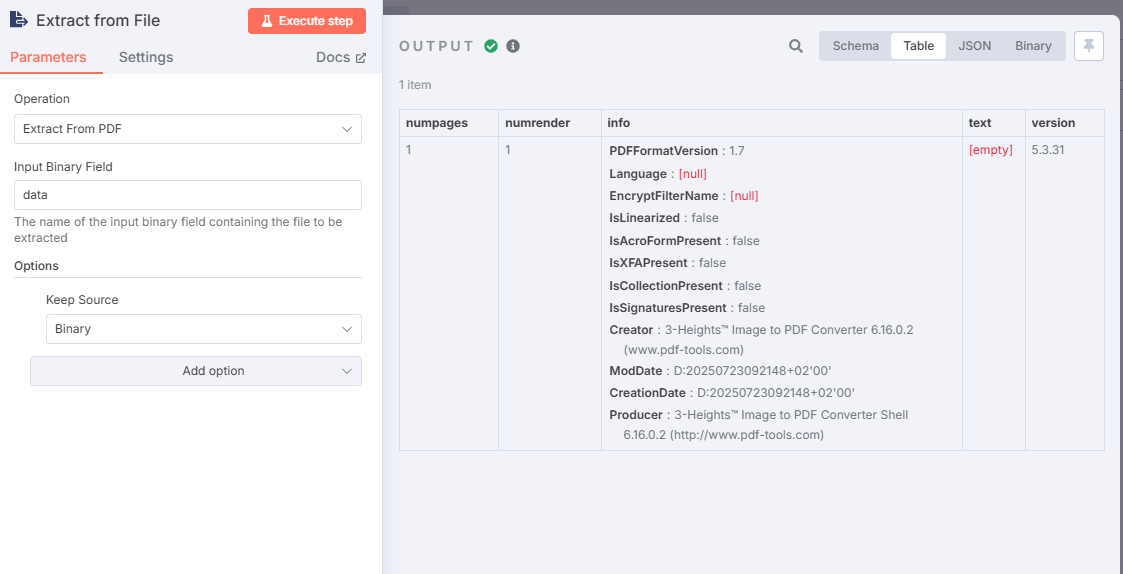Open the Docs external link
The width and height of the screenshot is (1123, 574).
click(x=341, y=58)
